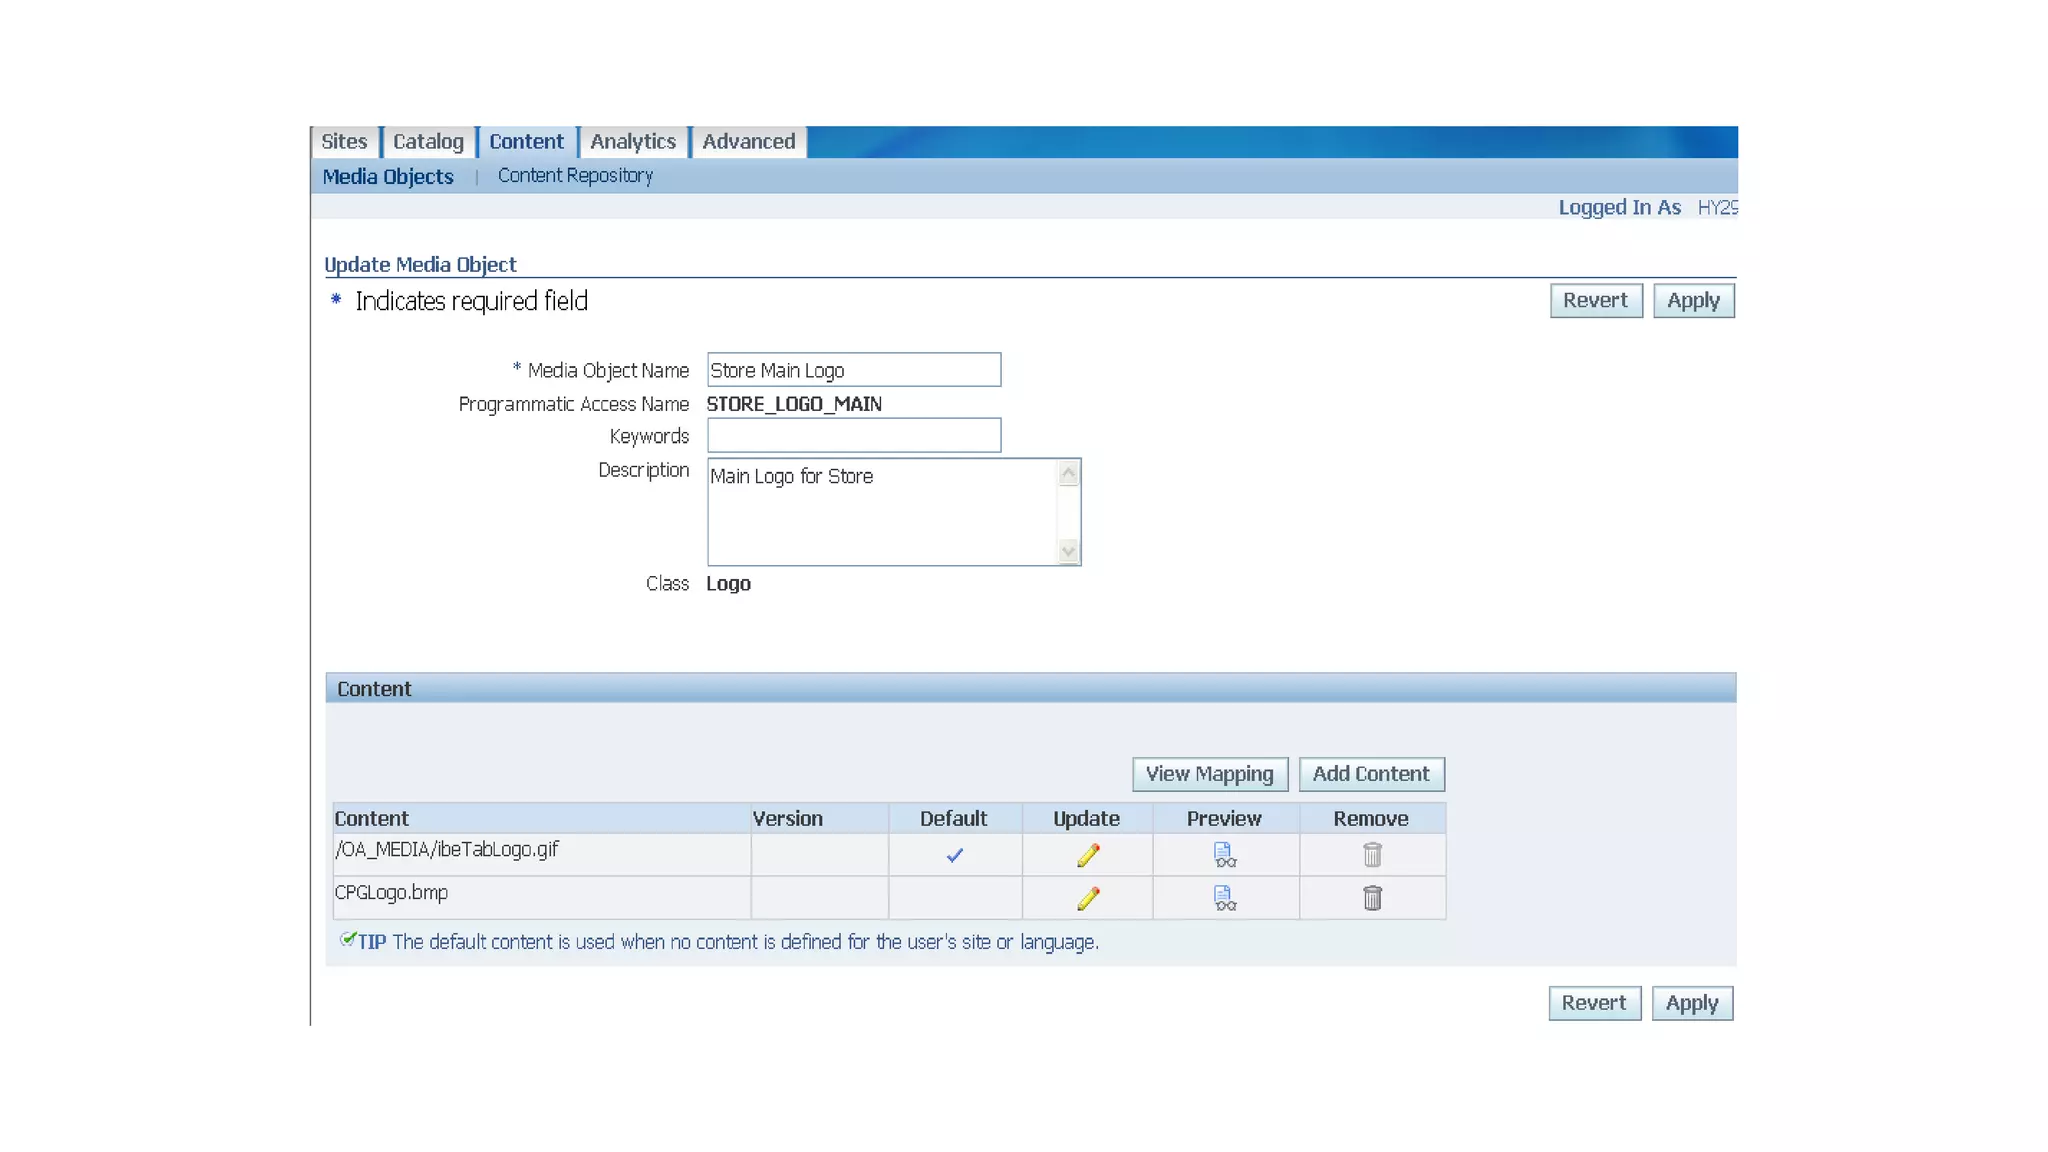This screenshot has width=2048, height=1152.
Task: Switch to the Catalog tab
Action: tap(428, 142)
